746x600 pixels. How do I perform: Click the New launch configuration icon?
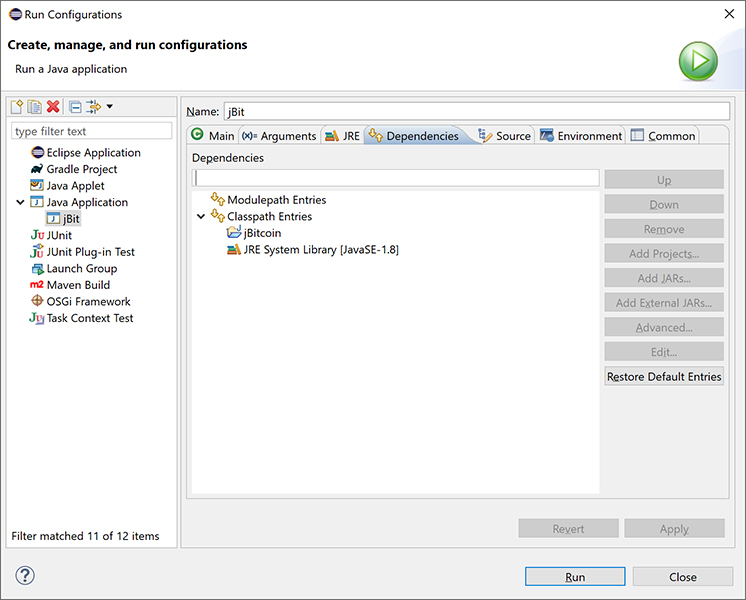(17, 107)
